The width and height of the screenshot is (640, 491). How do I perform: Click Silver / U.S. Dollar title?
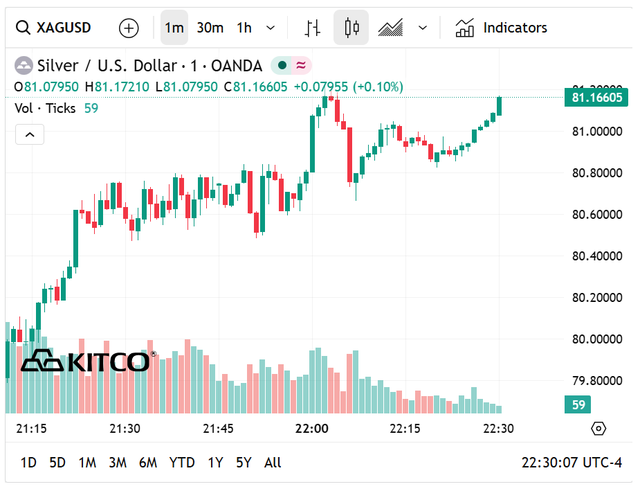click(107, 66)
